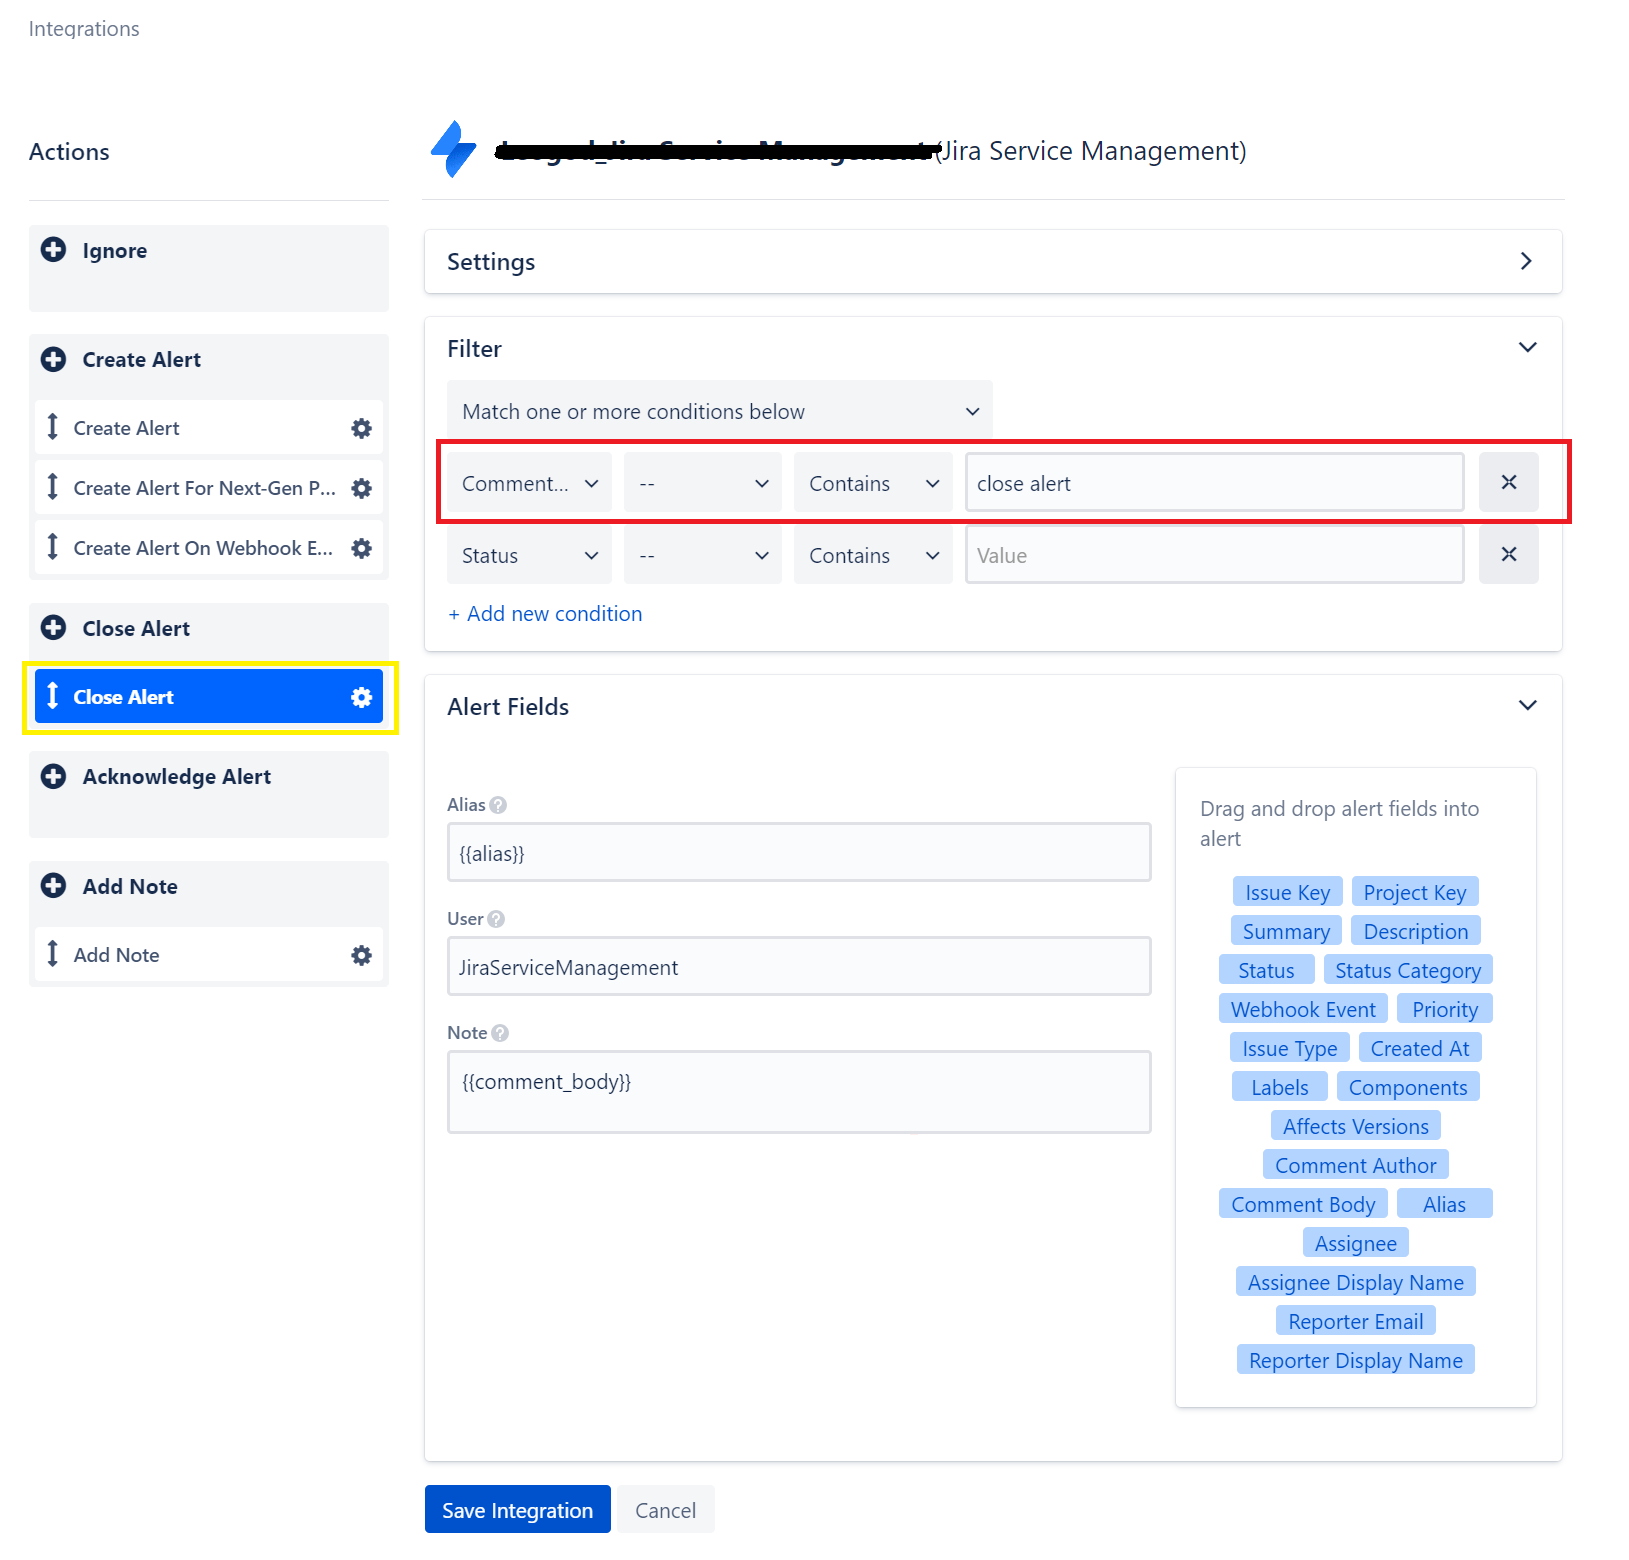Screen dimensions: 1629x1560
Task: Click the help icon next to Note
Action: pos(500,1033)
